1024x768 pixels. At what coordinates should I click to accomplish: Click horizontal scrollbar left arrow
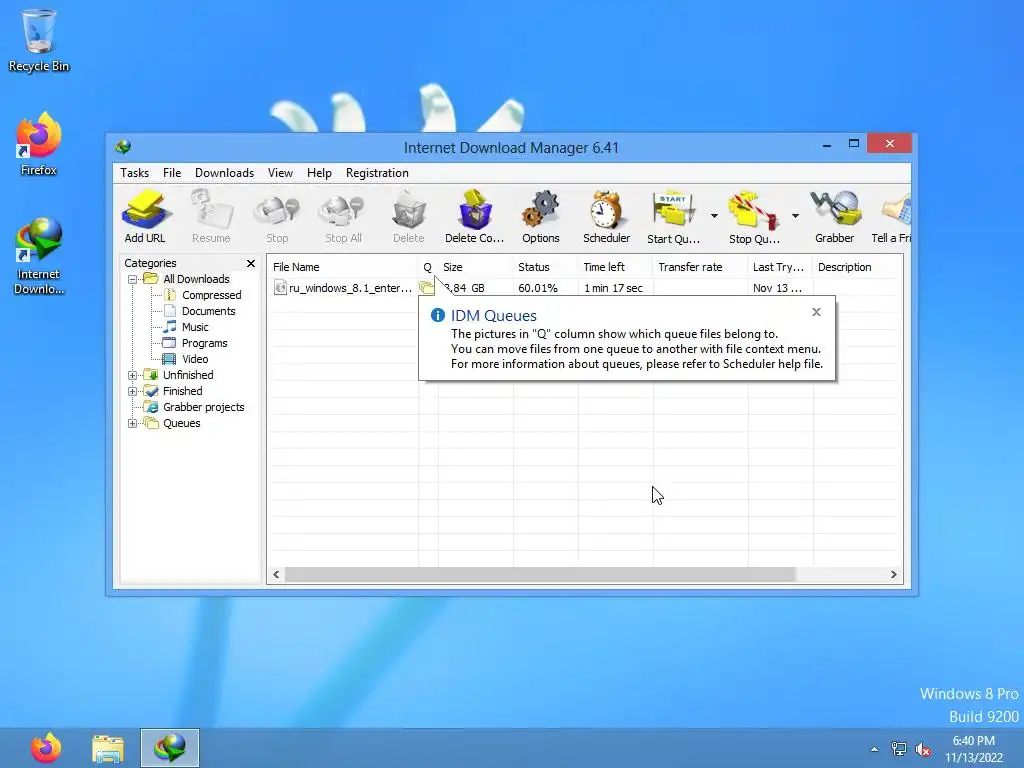pyautogui.click(x=276, y=575)
